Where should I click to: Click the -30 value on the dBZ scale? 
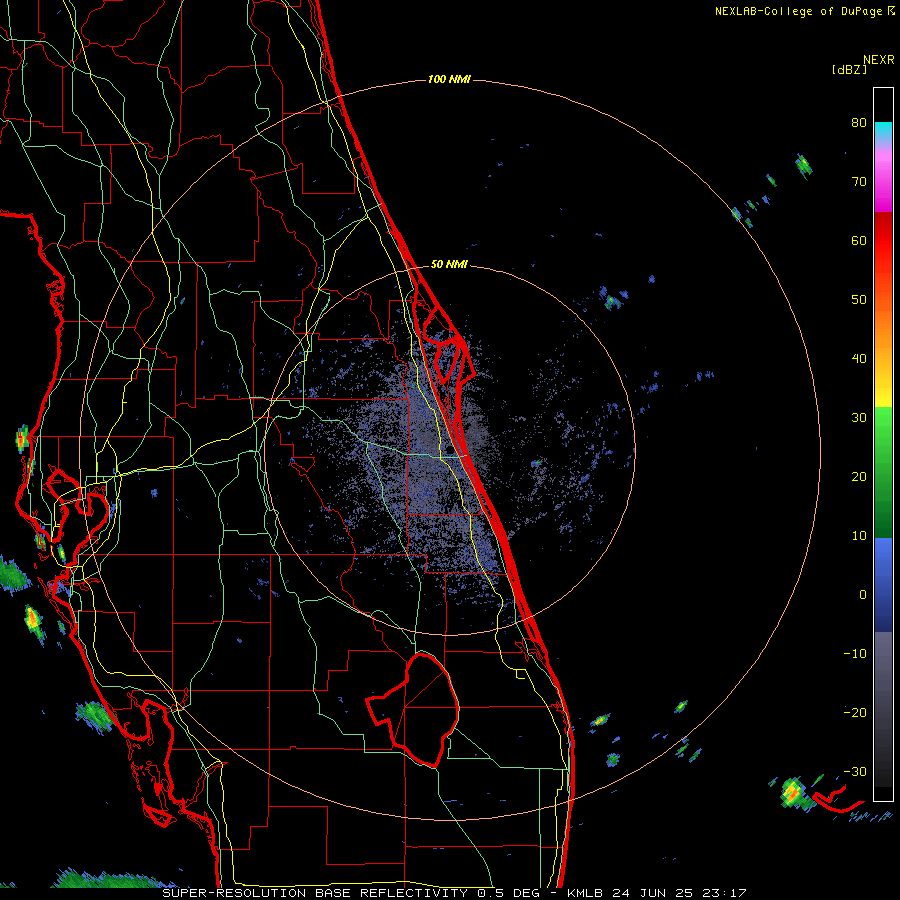coord(855,771)
